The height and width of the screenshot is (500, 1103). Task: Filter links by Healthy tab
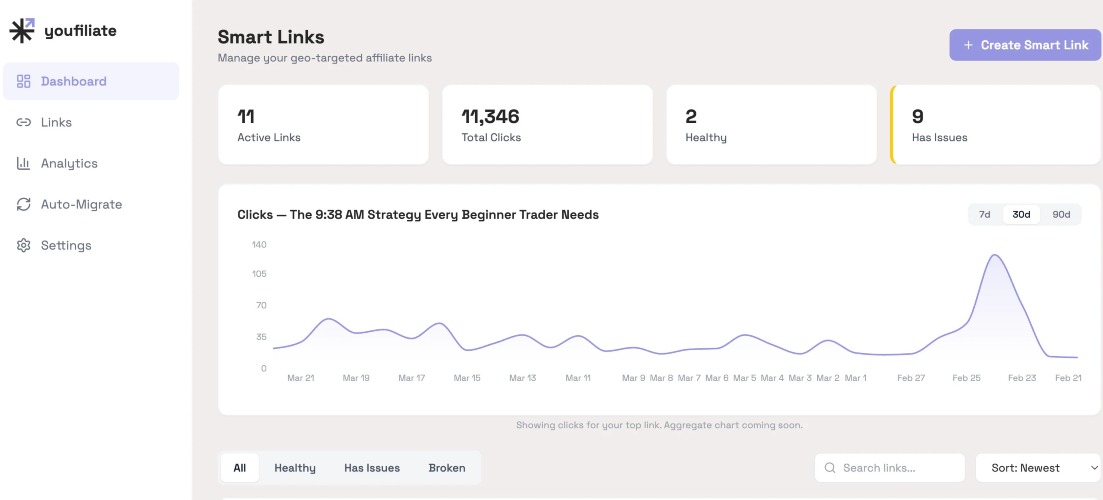click(295, 468)
